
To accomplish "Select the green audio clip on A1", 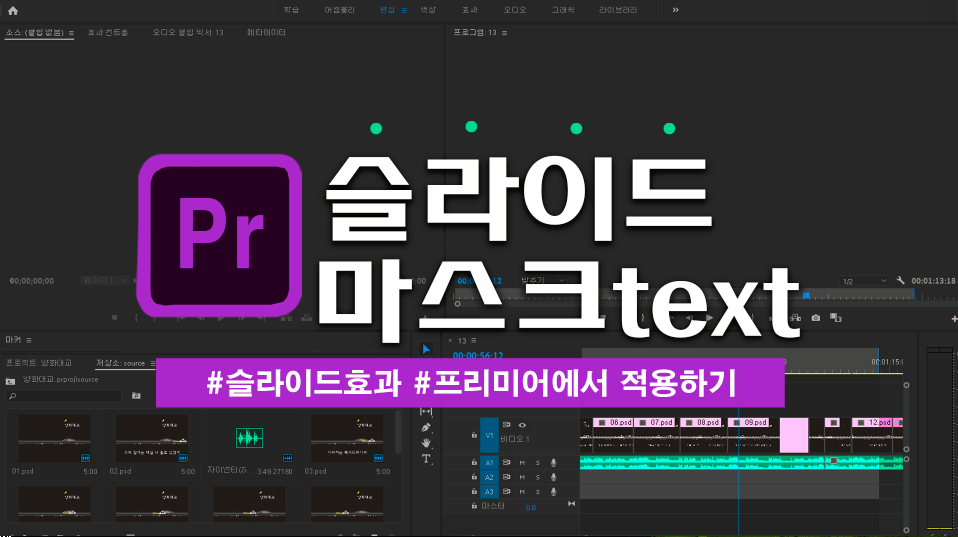I will tap(741, 462).
